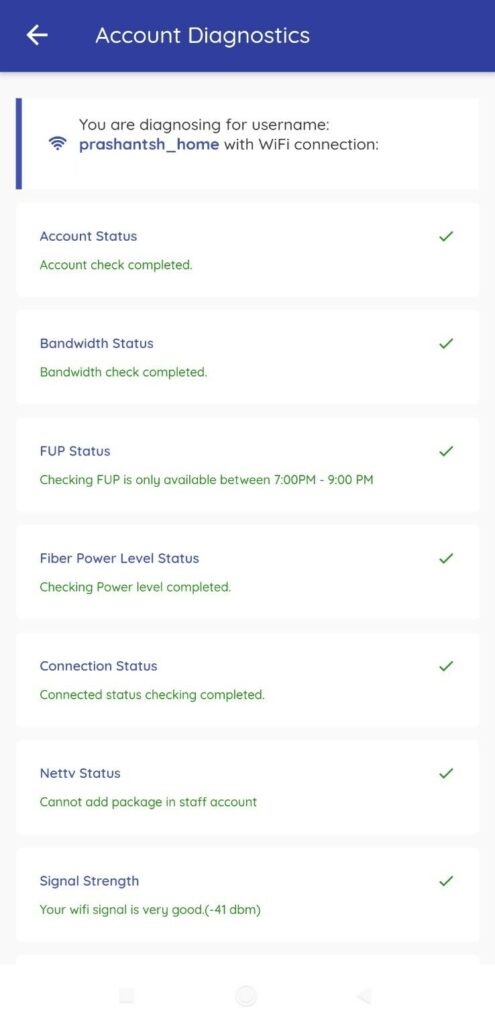Click the WiFi icon beside username
Screen dimensions: 495x1024
(x=58, y=144)
